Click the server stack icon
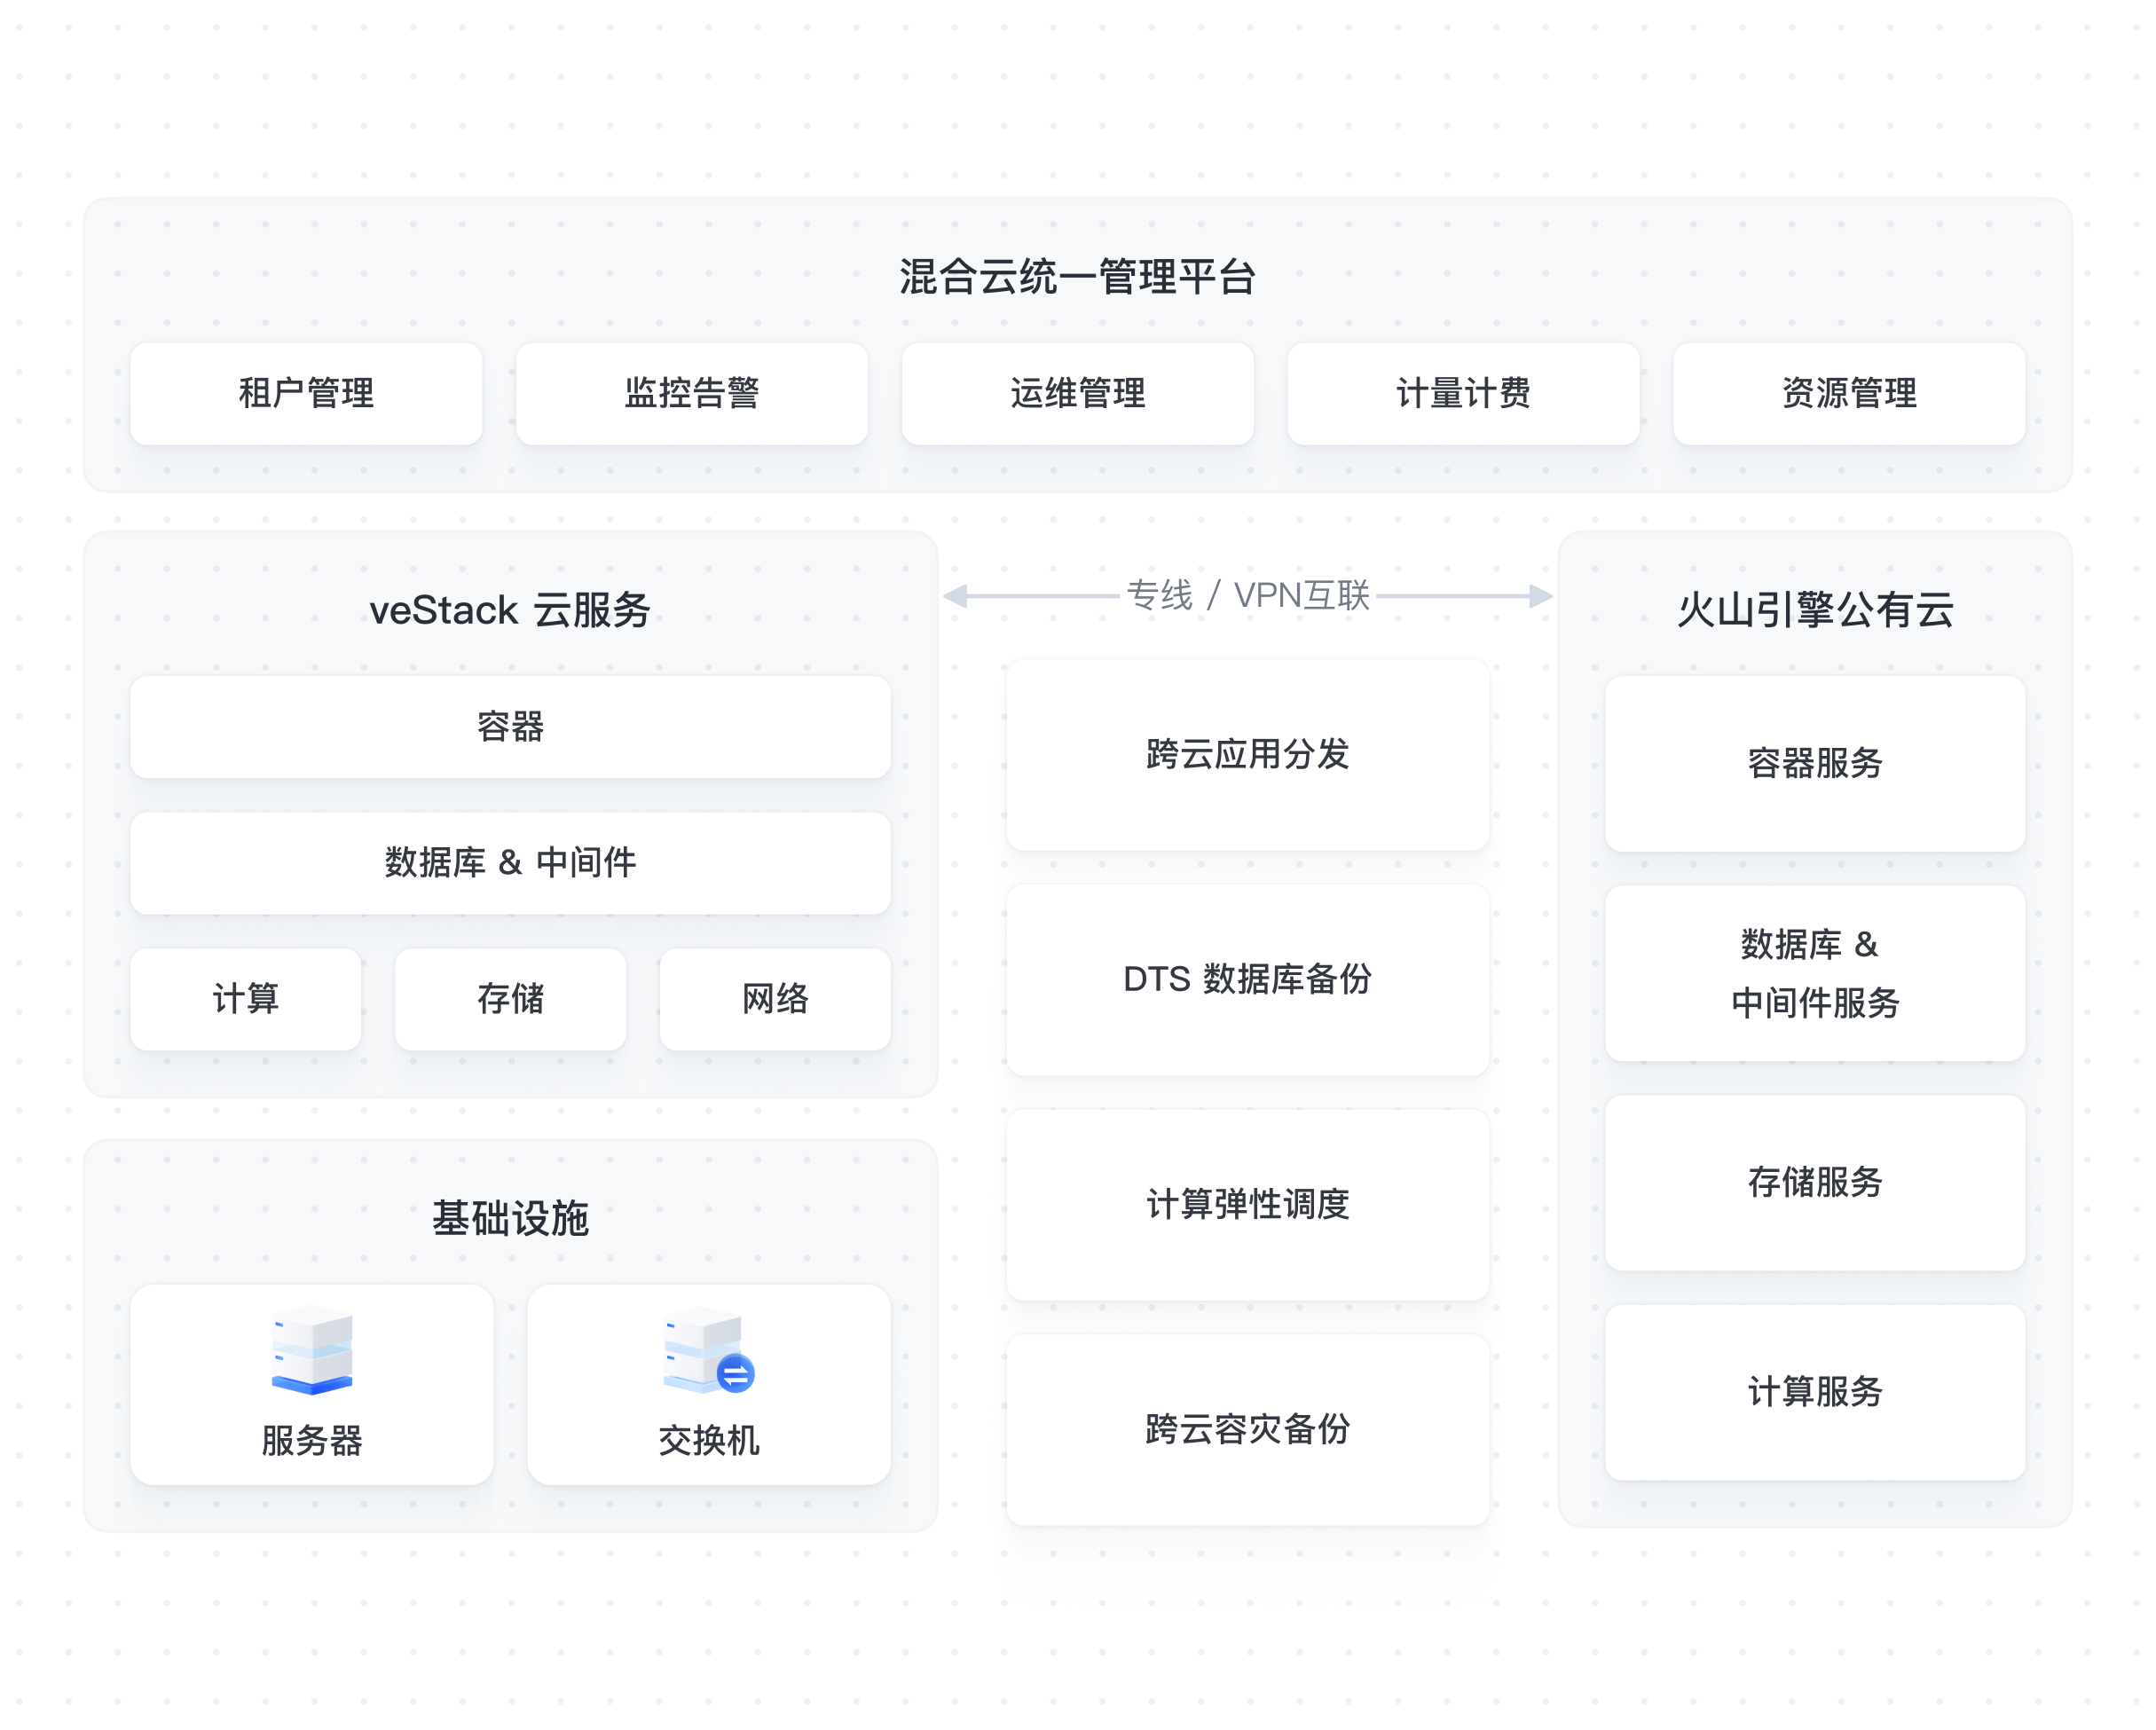2156x1730 pixels. point(312,1349)
